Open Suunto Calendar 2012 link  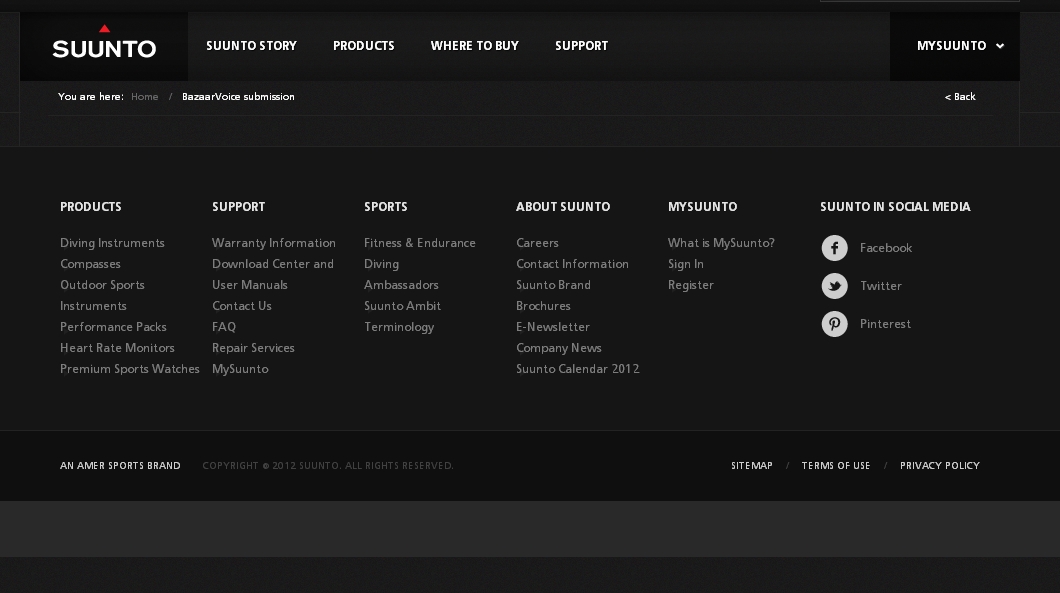tap(578, 369)
